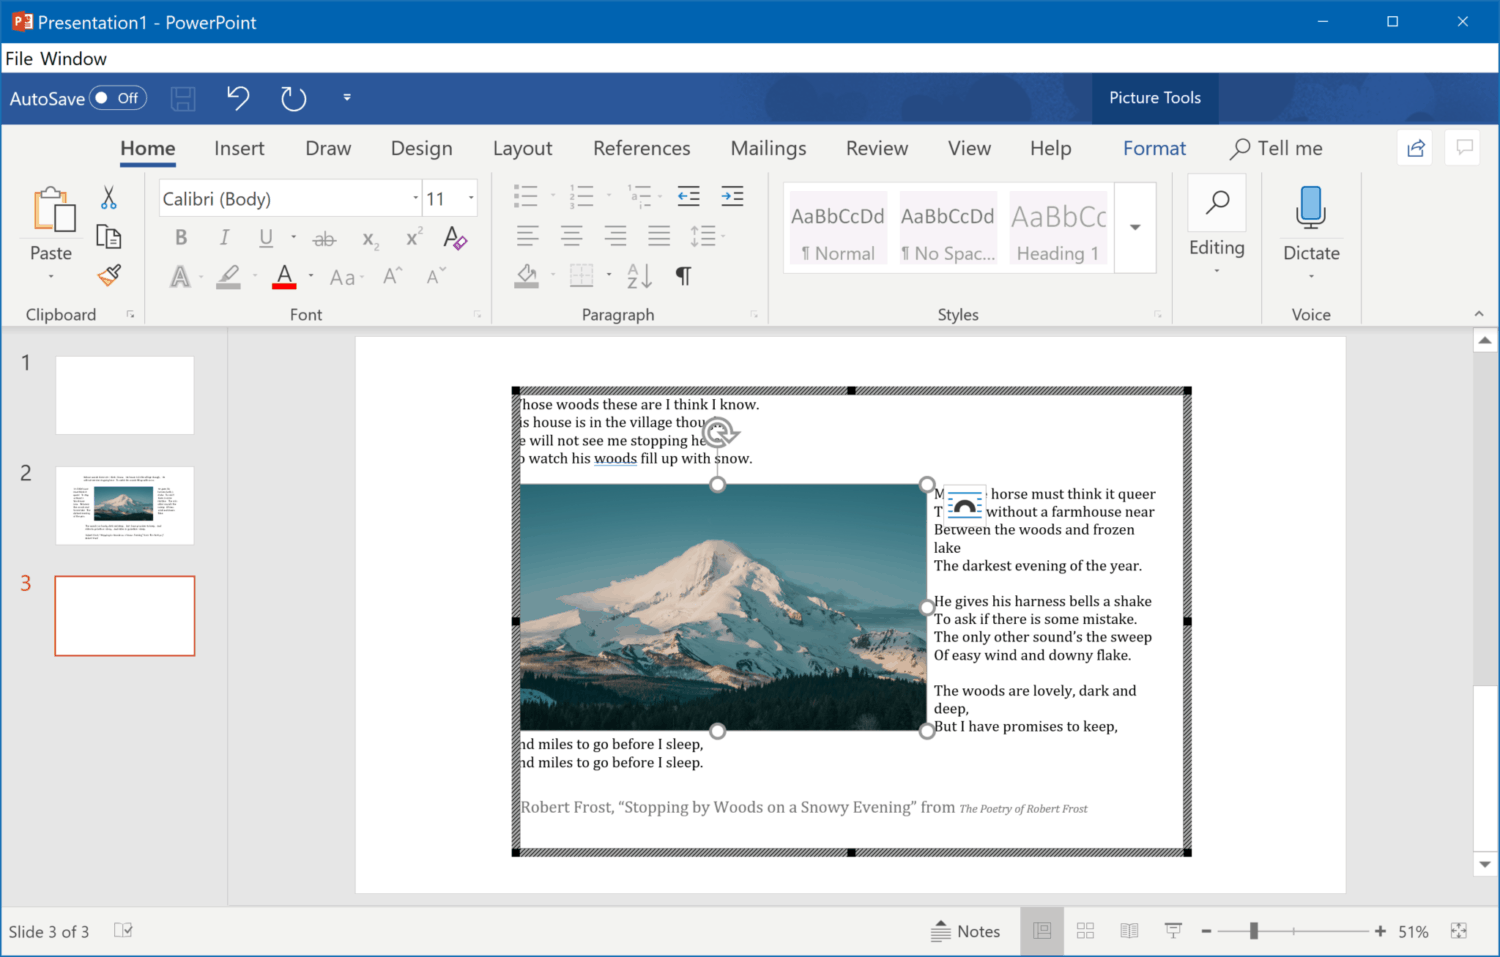Click the Clear Formatting icon

455,238
